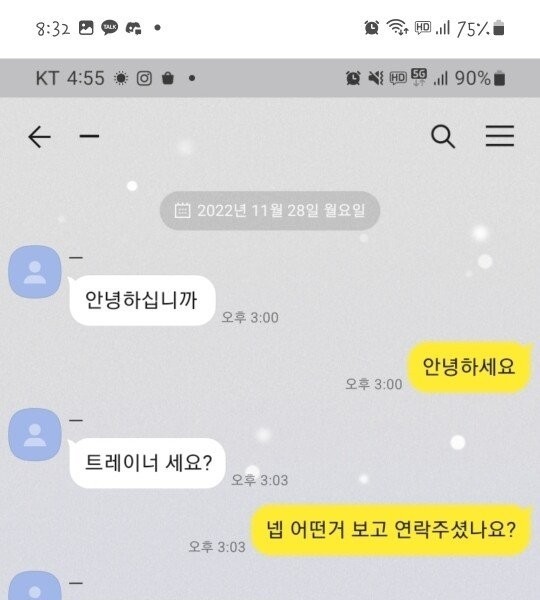Tap the alarm clock icon in top status bar
Image resolution: width=540 pixels, height=600 pixels.
[371, 28]
